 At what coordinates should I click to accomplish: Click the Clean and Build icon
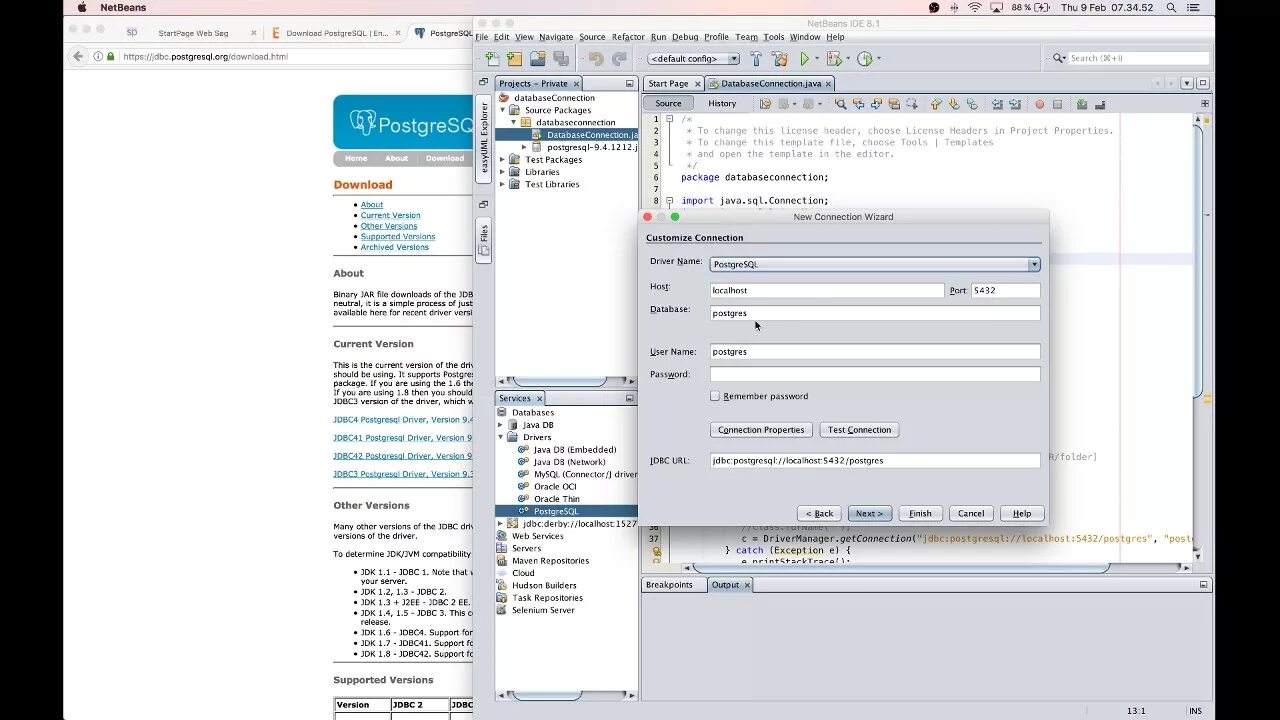tap(780, 59)
